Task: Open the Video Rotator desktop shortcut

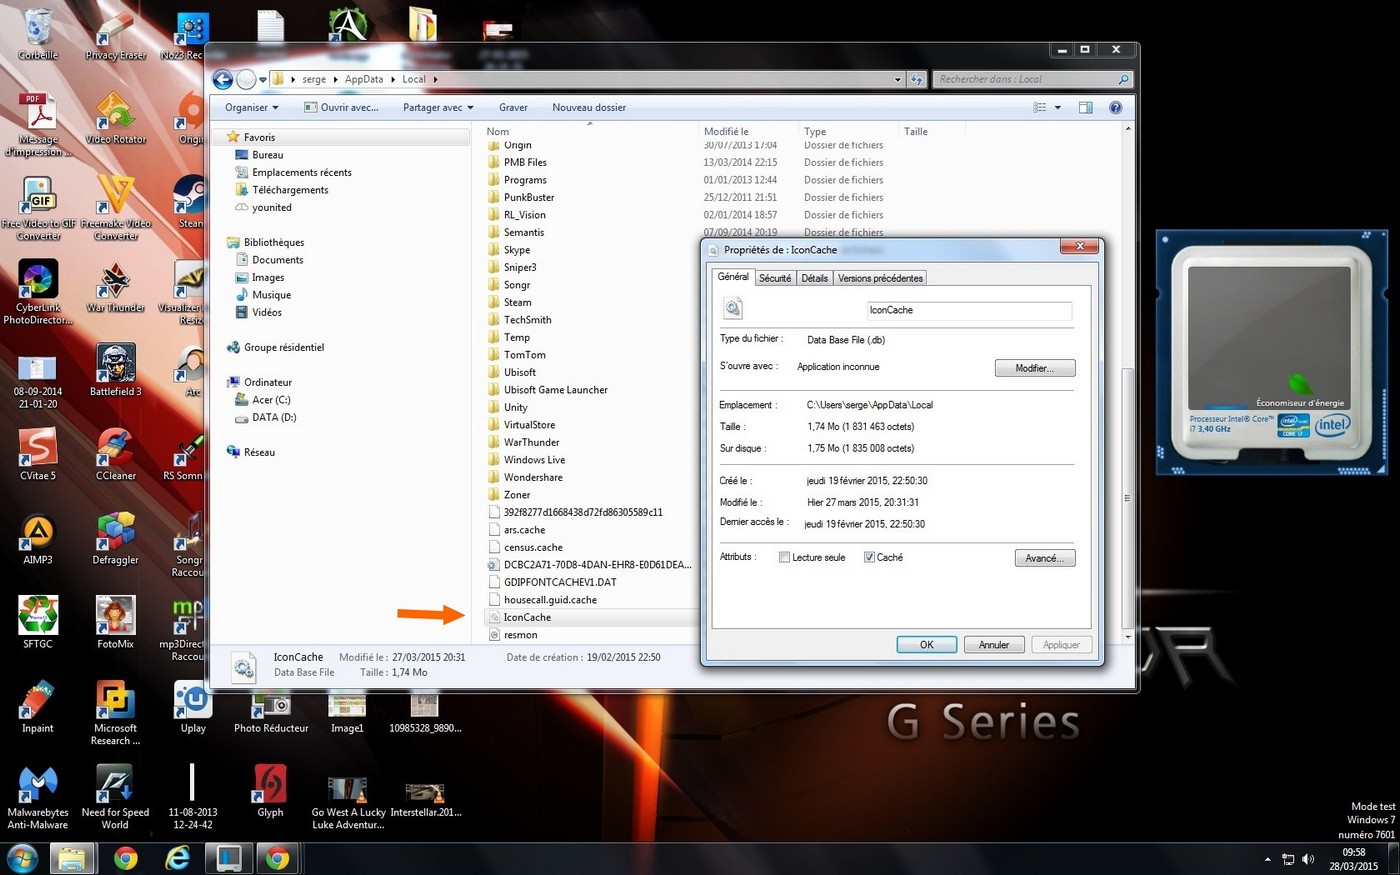Action: [x=115, y=116]
